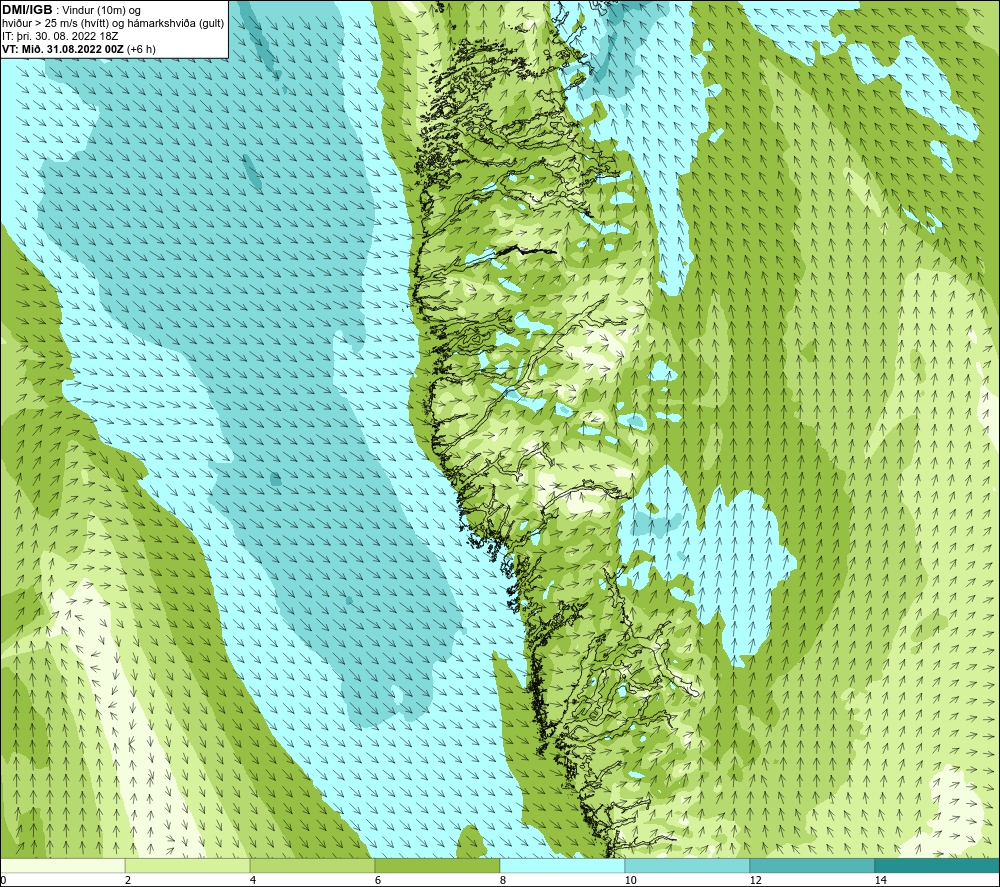Click the 0–2 pale color band in legend
Image resolution: width=1000 pixels, height=887 pixels.
[x=62, y=865]
